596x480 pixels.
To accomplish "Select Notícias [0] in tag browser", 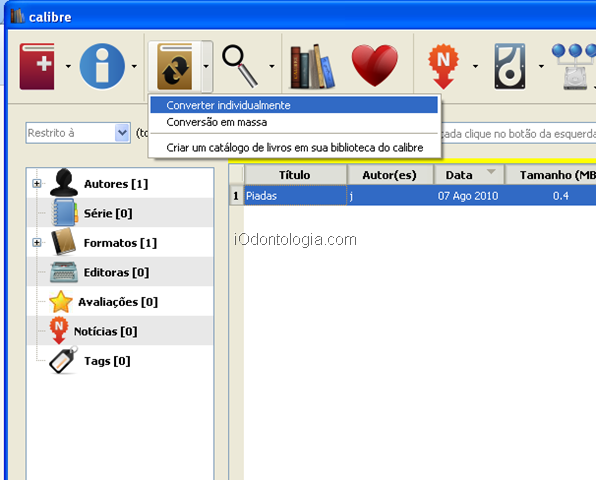I will [x=105, y=331].
